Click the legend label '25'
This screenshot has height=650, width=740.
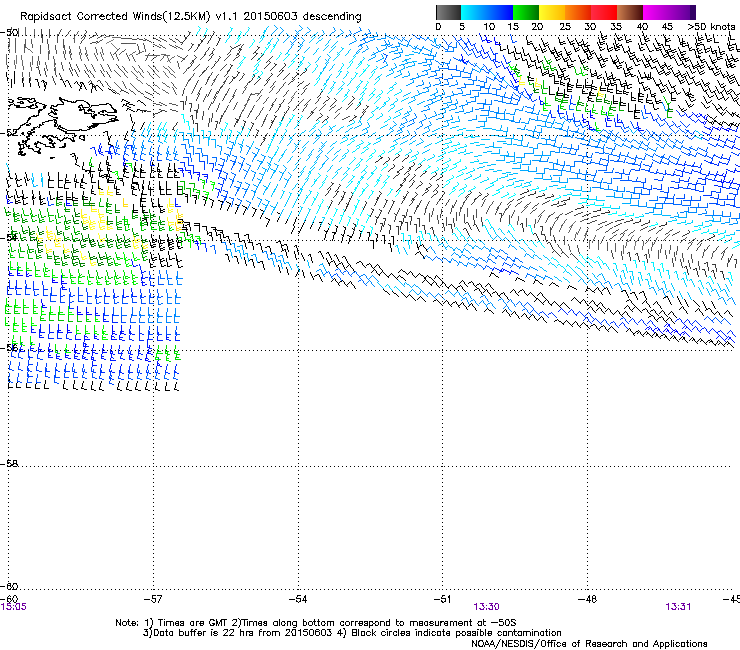tap(565, 27)
